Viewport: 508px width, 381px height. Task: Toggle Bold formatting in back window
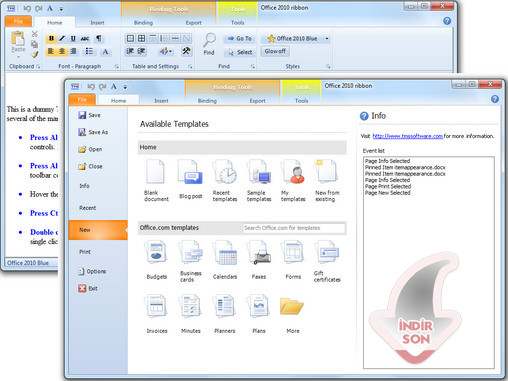(x=51, y=38)
